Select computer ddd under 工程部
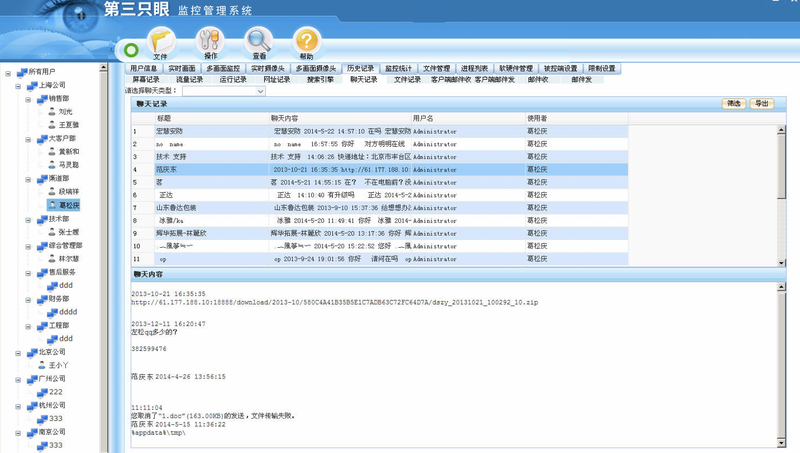This screenshot has width=800, height=453. (60, 338)
